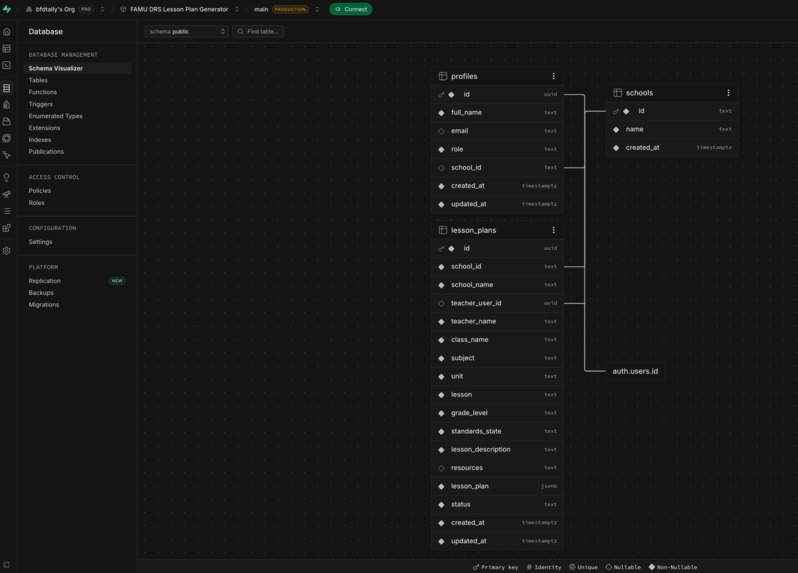Expand the main branch switcher arrows
The width and height of the screenshot is (798, 573).
tap(317, 9)
